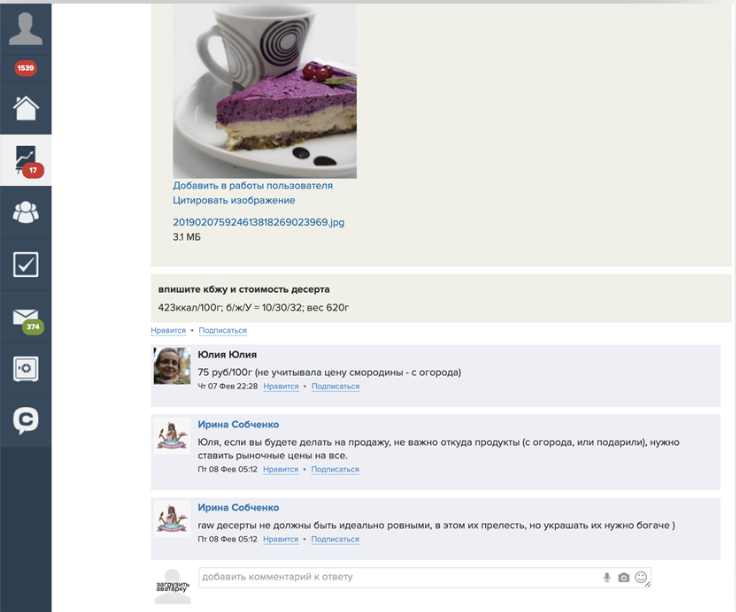Go to the home house icon
The image size is (736, 612).
coord(25,108)
